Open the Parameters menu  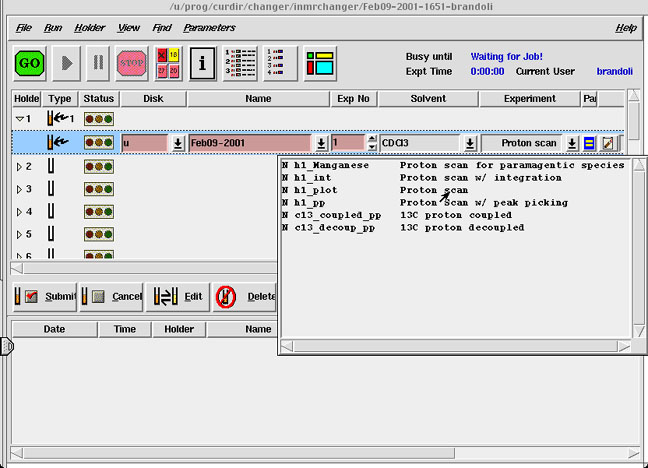(209, 28)
